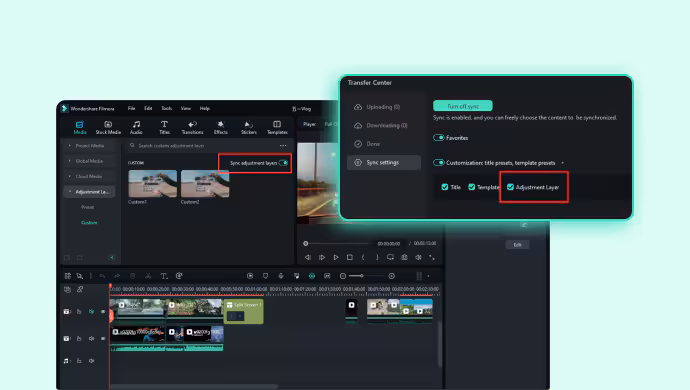Open the Tools menu
Image resolution: width=690 pixels, height=390 pixels.
point(166,108)
